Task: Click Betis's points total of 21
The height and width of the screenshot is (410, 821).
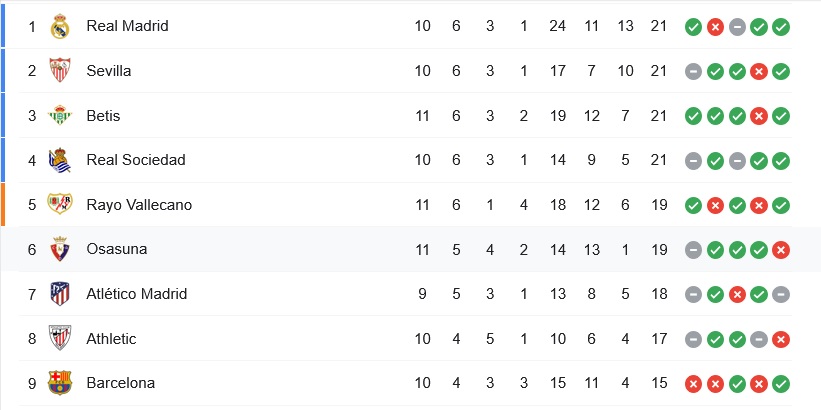Action: pyautogui.click(x=657, y=116)
